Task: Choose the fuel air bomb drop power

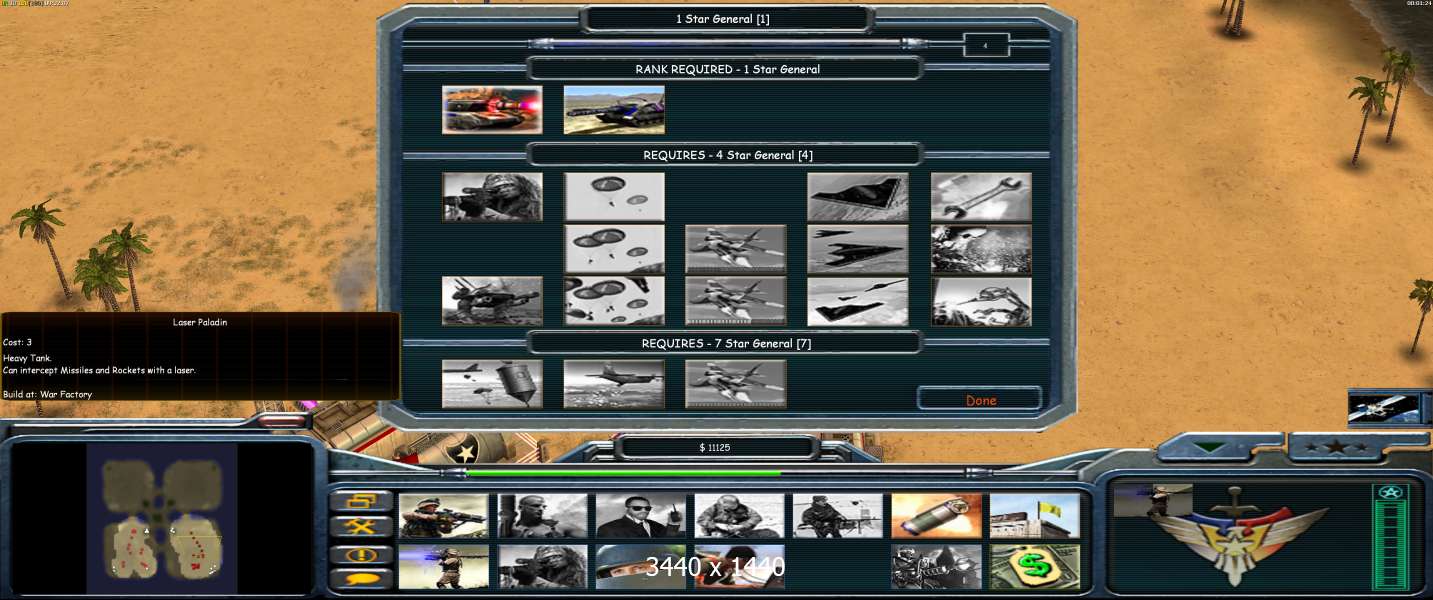Action: pyautogui.click(x=492, y=384)
